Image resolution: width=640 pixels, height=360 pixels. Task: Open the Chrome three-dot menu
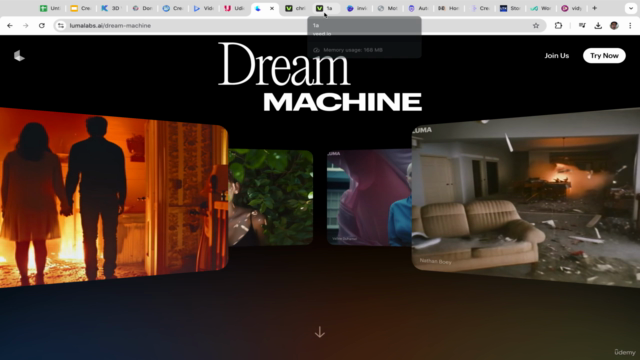pyautogui.click(x=630, y=25)
